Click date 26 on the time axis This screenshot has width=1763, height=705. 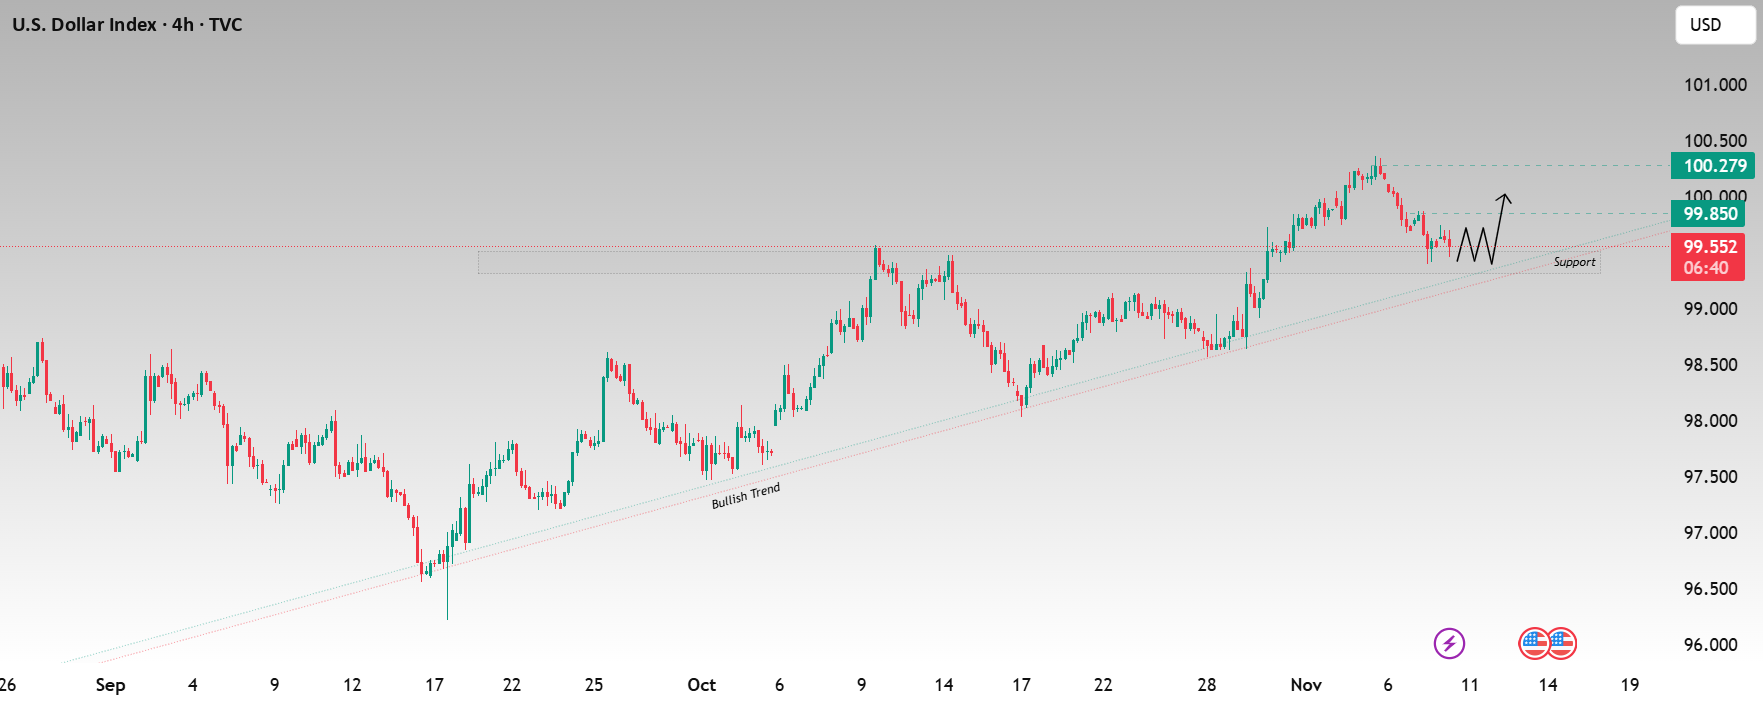point(8,685)
